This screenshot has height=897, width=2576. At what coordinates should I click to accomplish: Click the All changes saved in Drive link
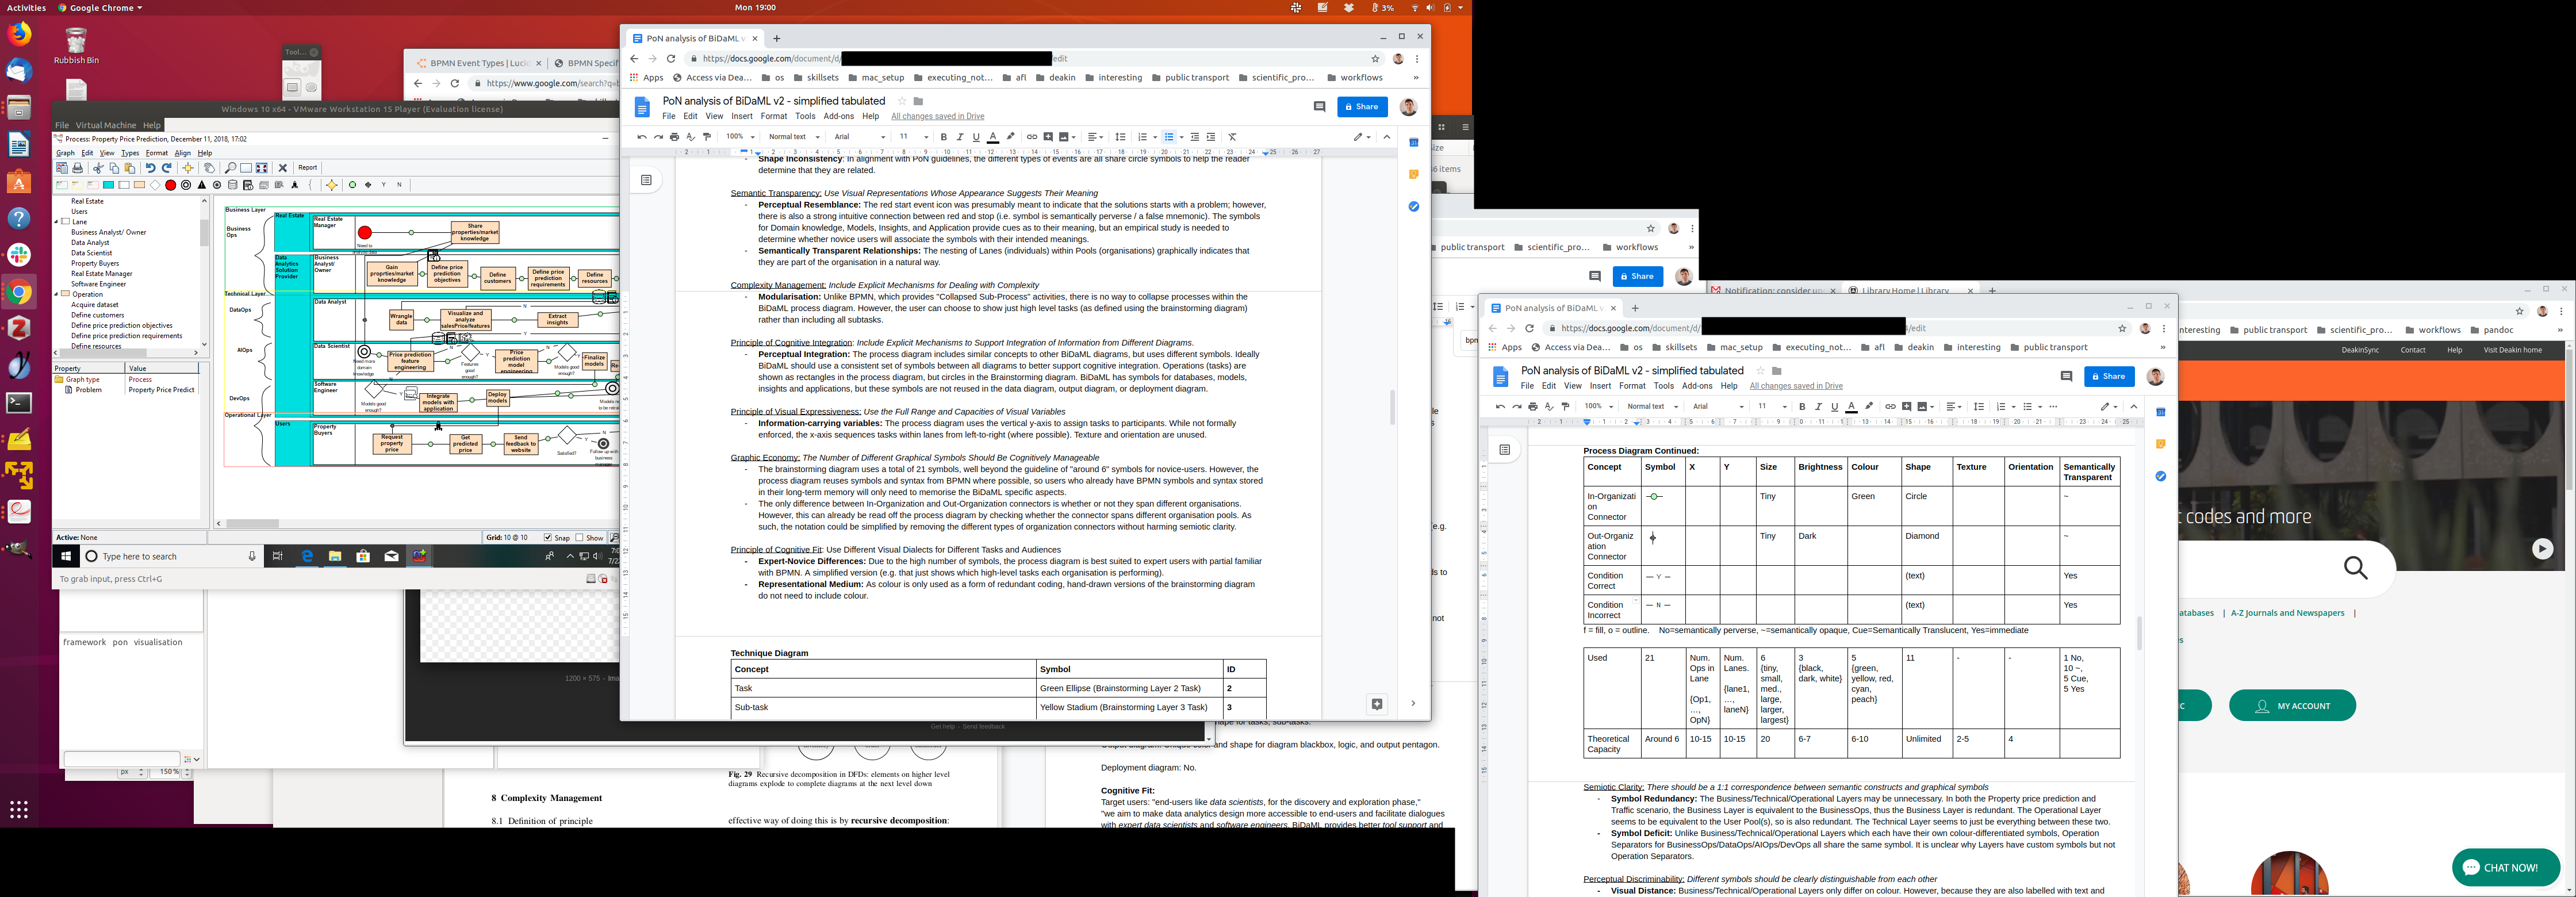[x=937, y=116]
